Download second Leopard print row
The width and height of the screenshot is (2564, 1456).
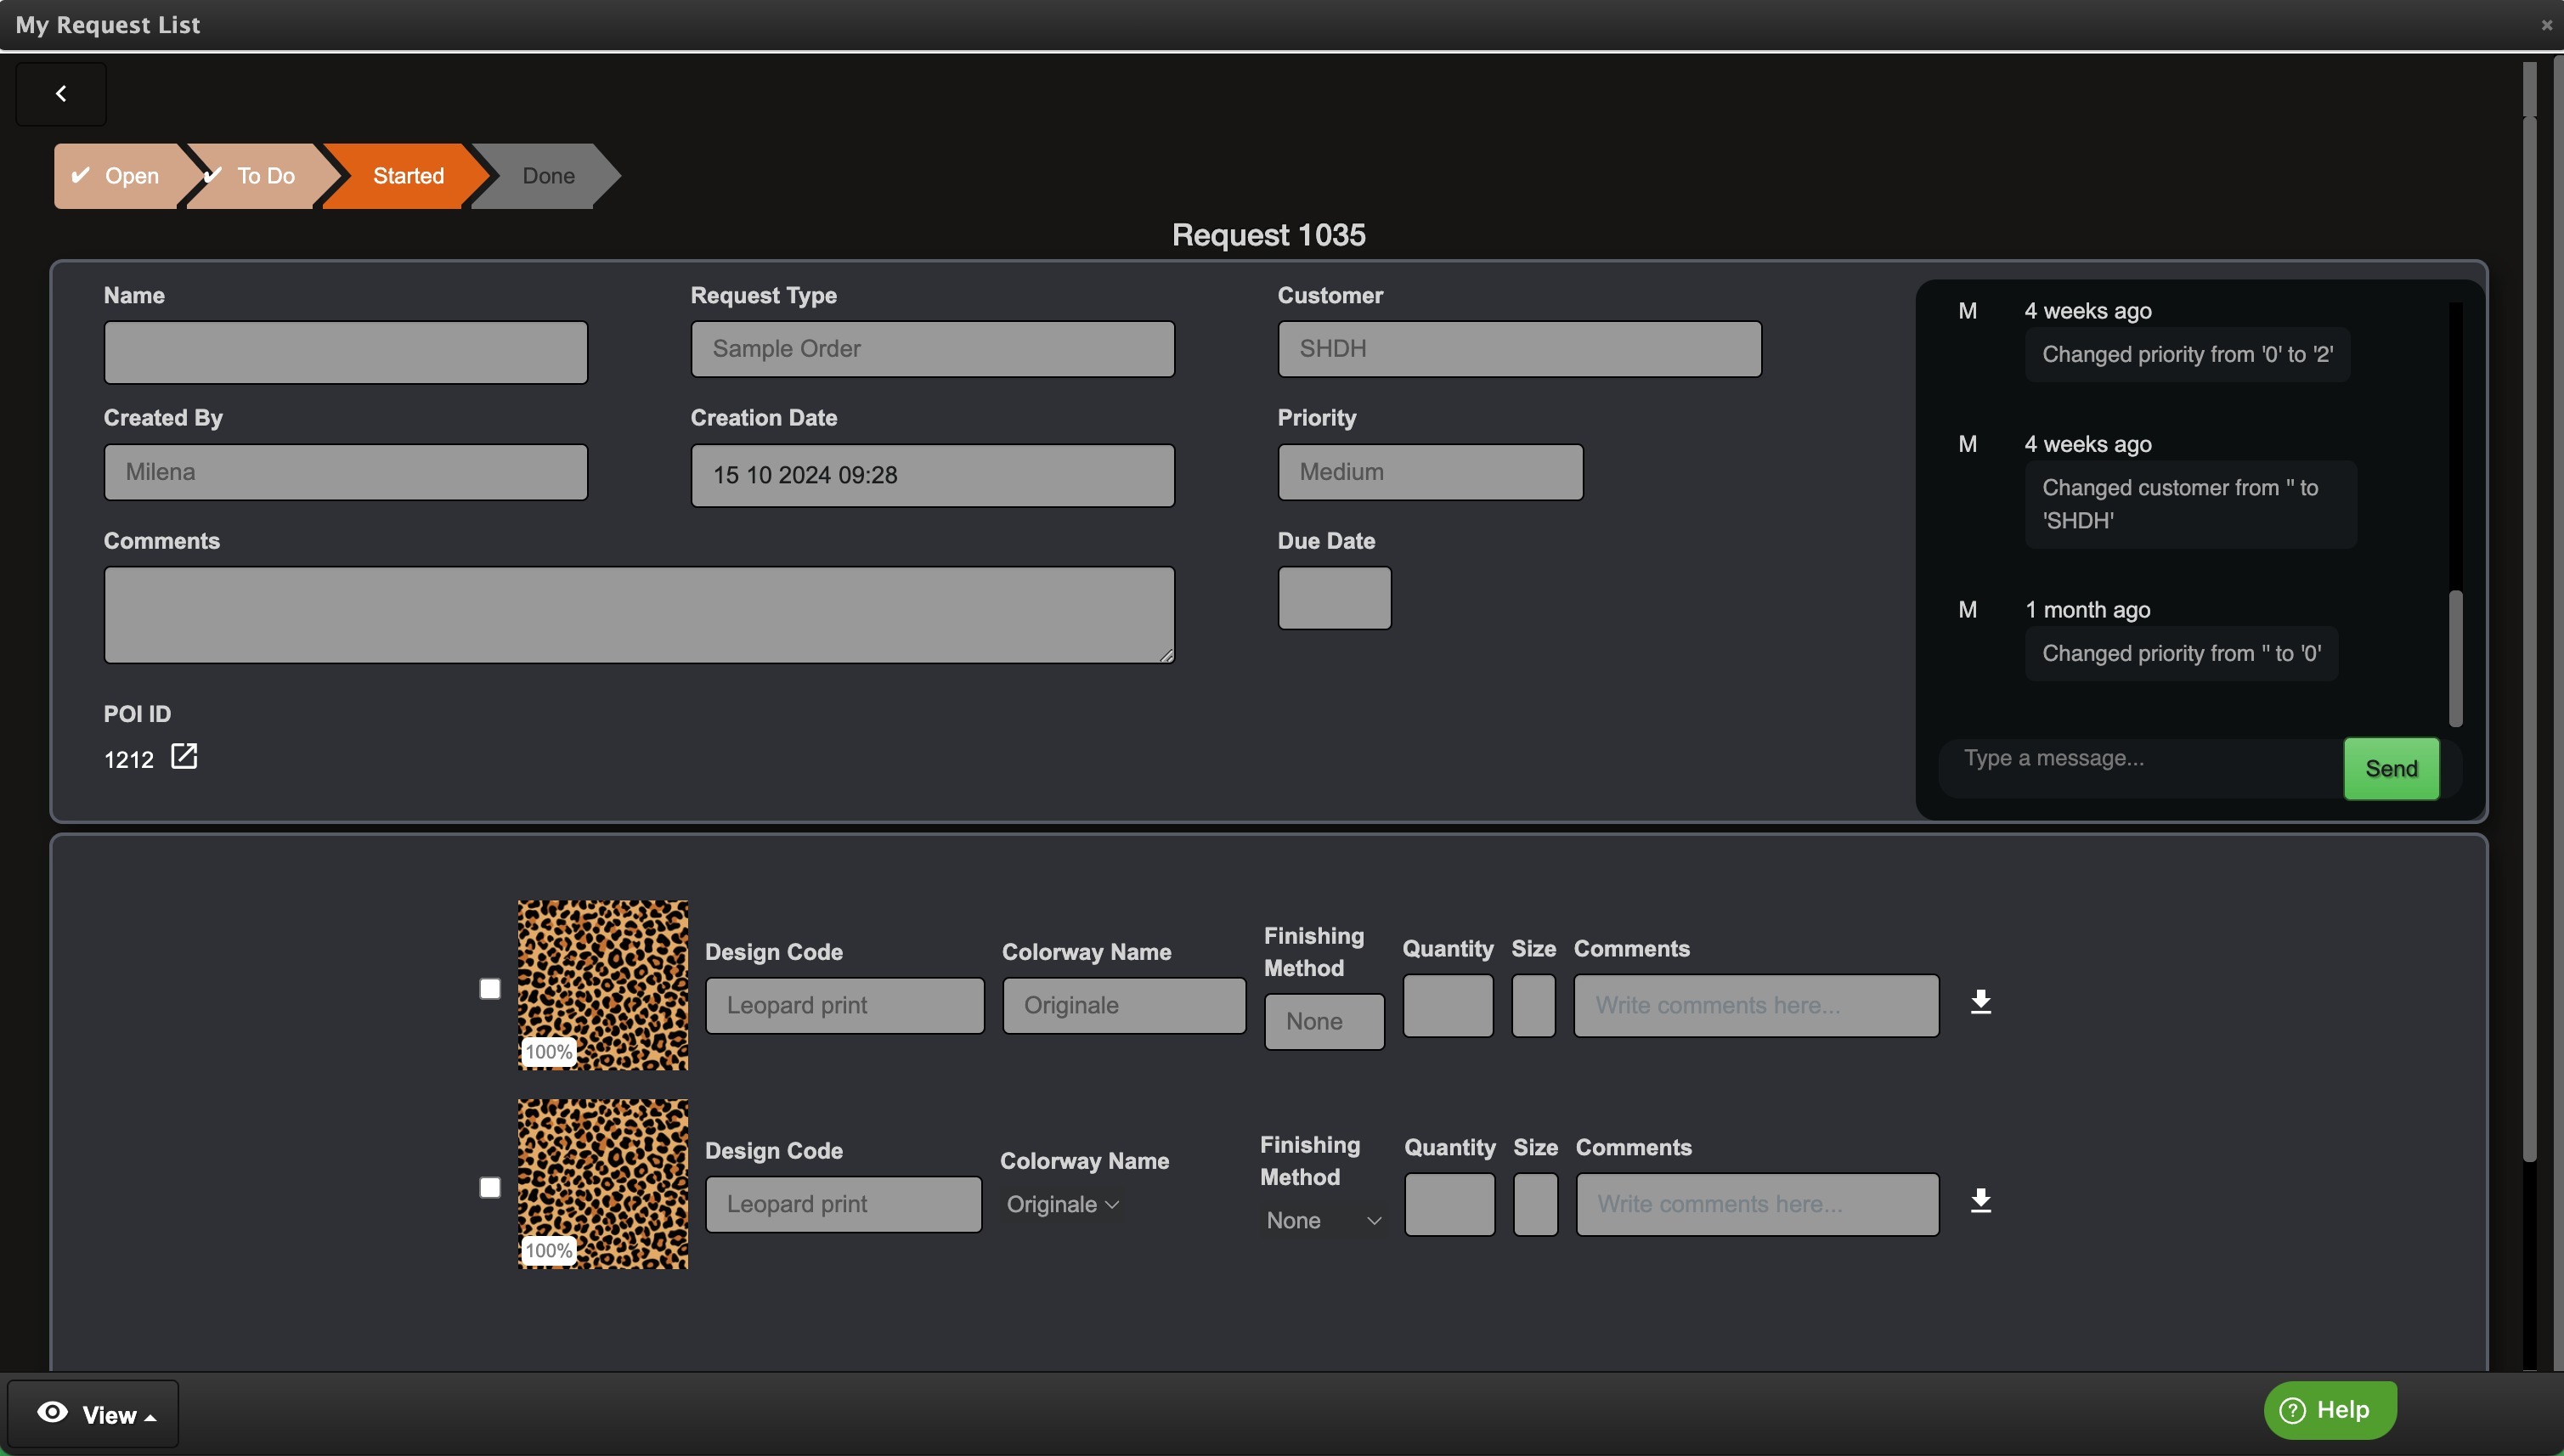pos(1980,1201)
